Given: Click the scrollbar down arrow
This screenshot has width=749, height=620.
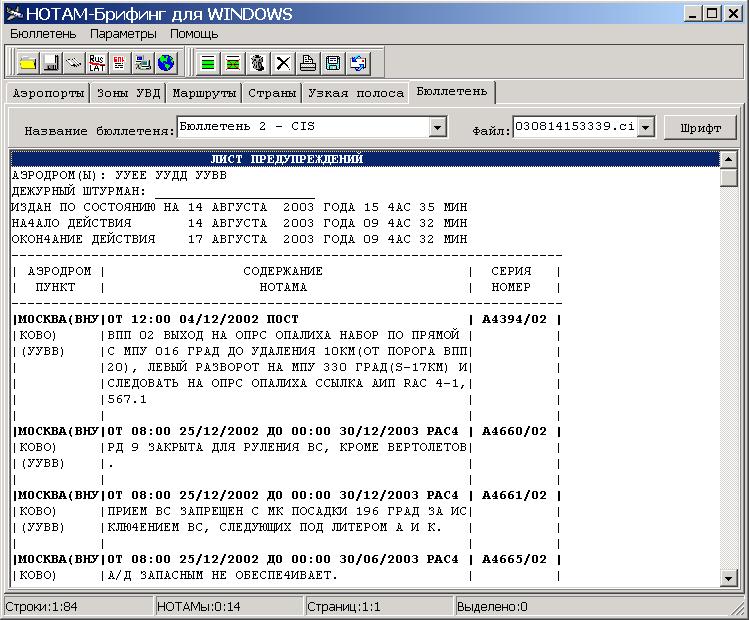Looking at the screenshot, I should pos(729,578).
